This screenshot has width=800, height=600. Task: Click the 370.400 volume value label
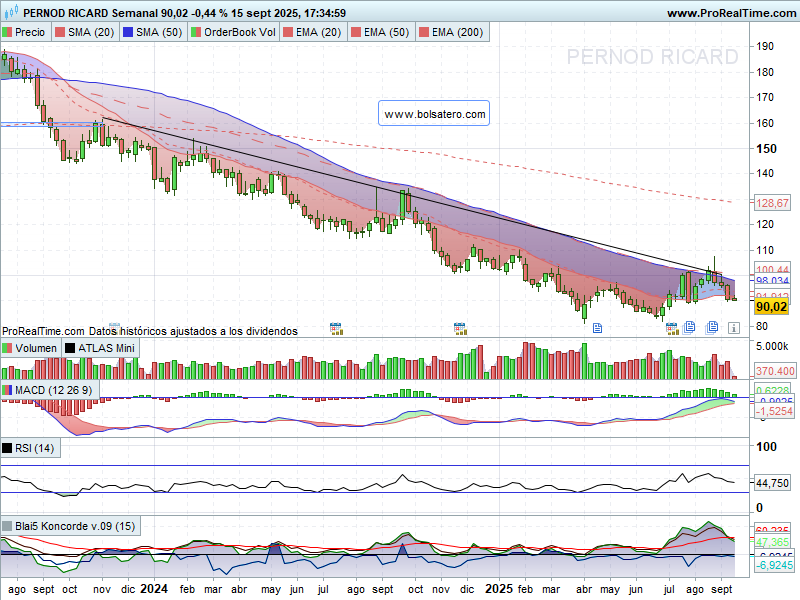pos(774,371)
